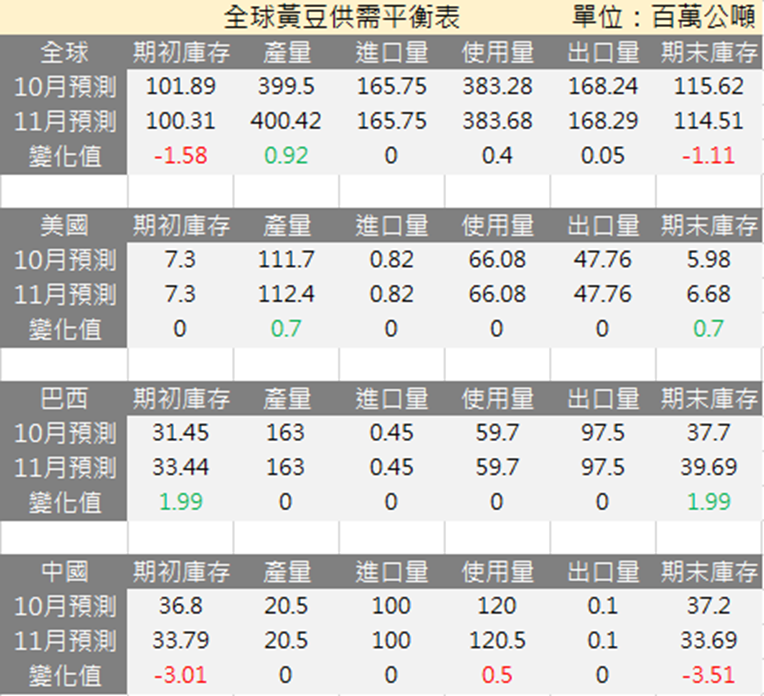764x696 pixels.
Task: Click 巴西 11月預測 export value 97.5
Action: pos(603,467)
